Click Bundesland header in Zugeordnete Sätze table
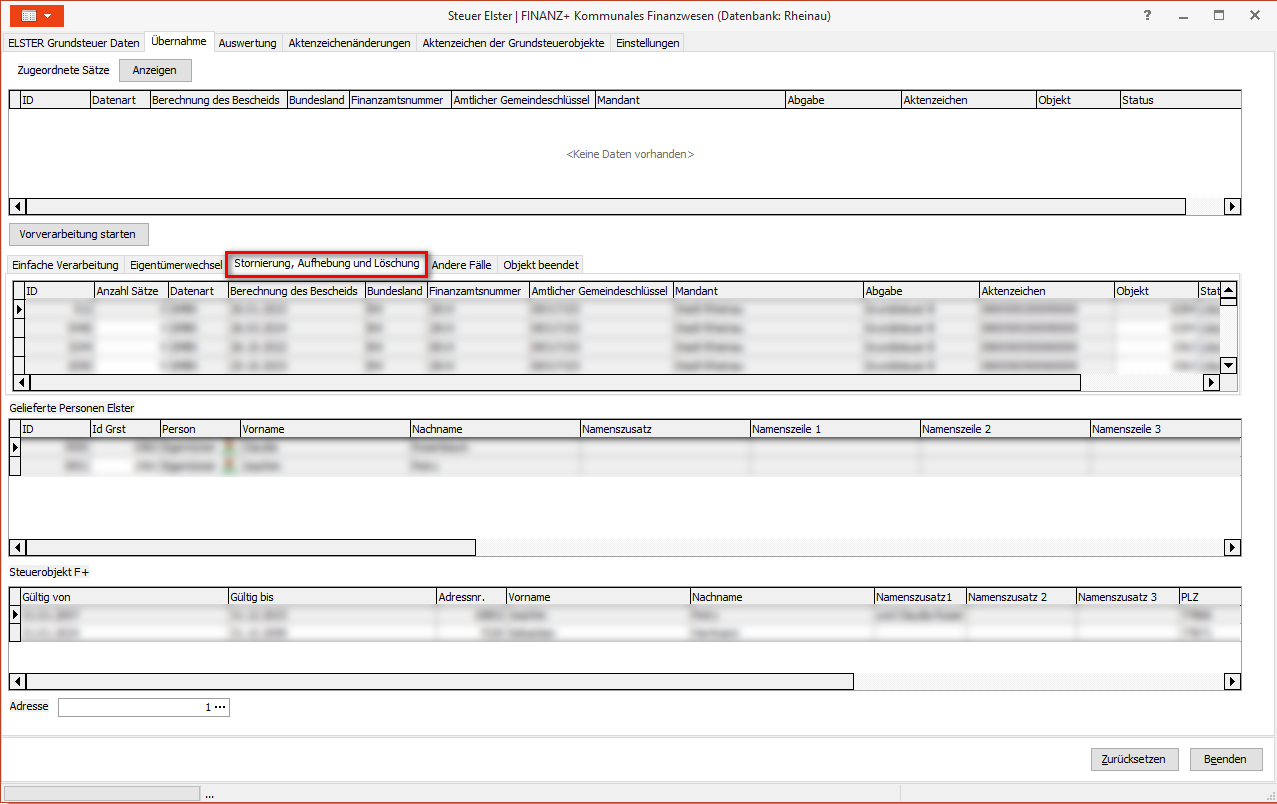1277x804 pixels. coord(317,100)
